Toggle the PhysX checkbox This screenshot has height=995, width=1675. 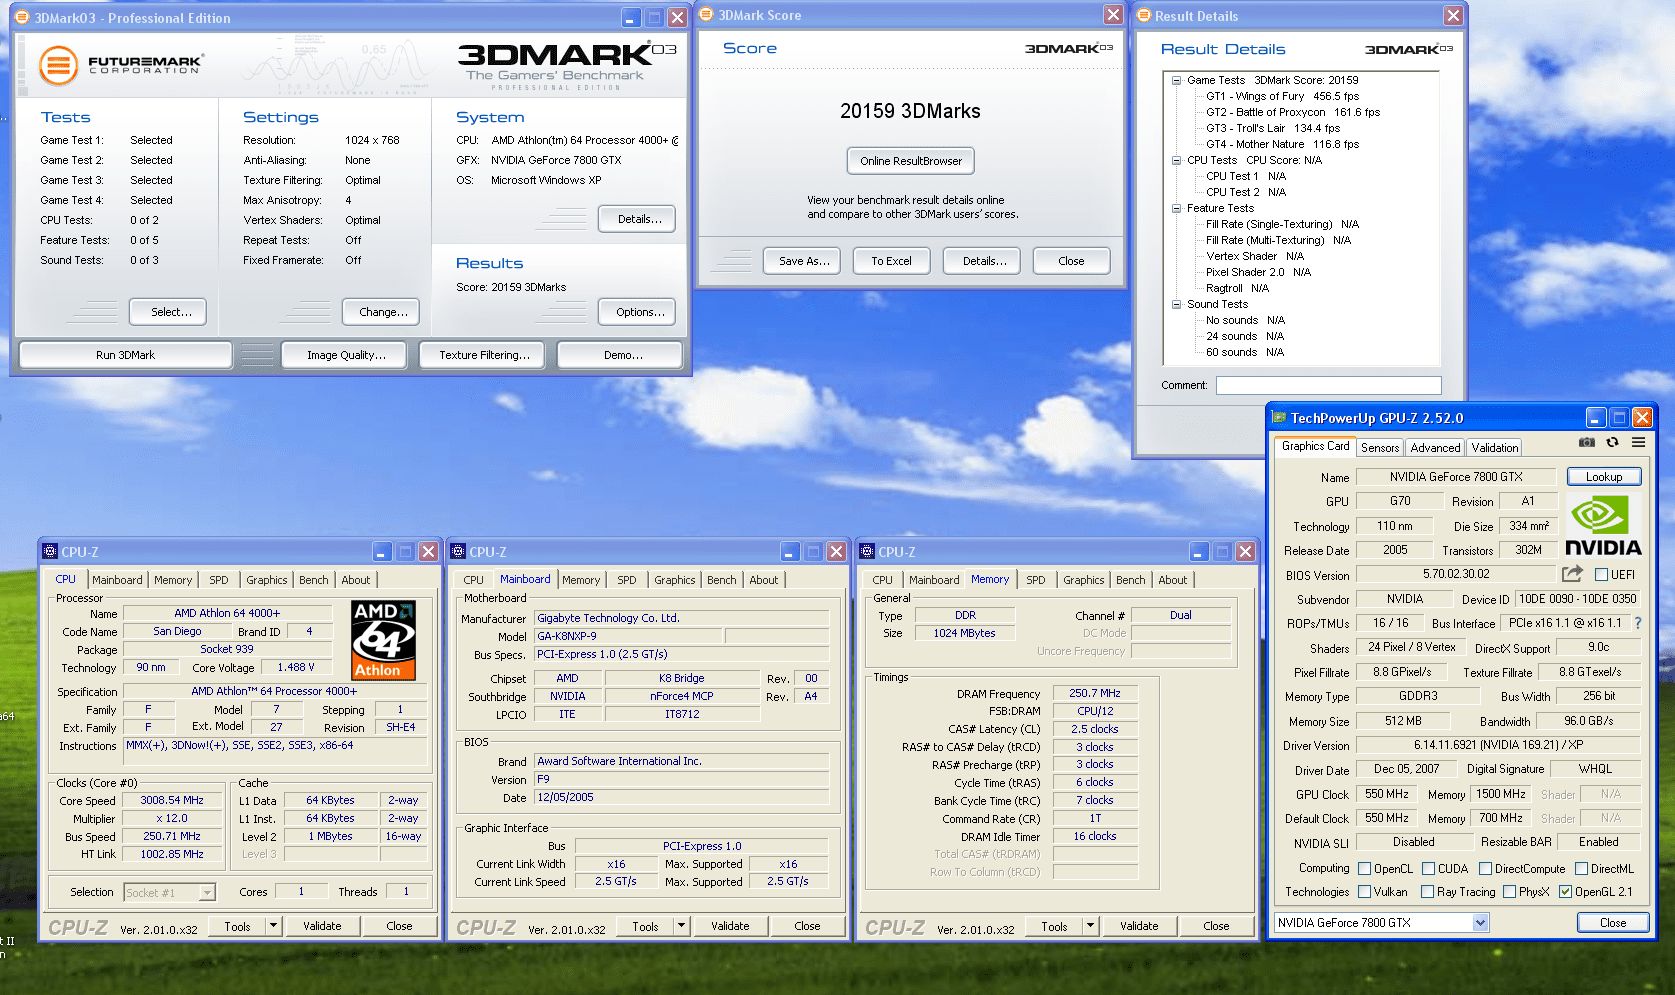pyautogui.click(x=1509, y=892)
